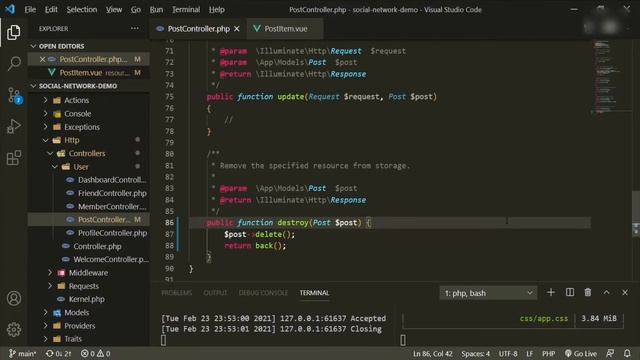Synchronize changes in status bar

pos(58,353)
